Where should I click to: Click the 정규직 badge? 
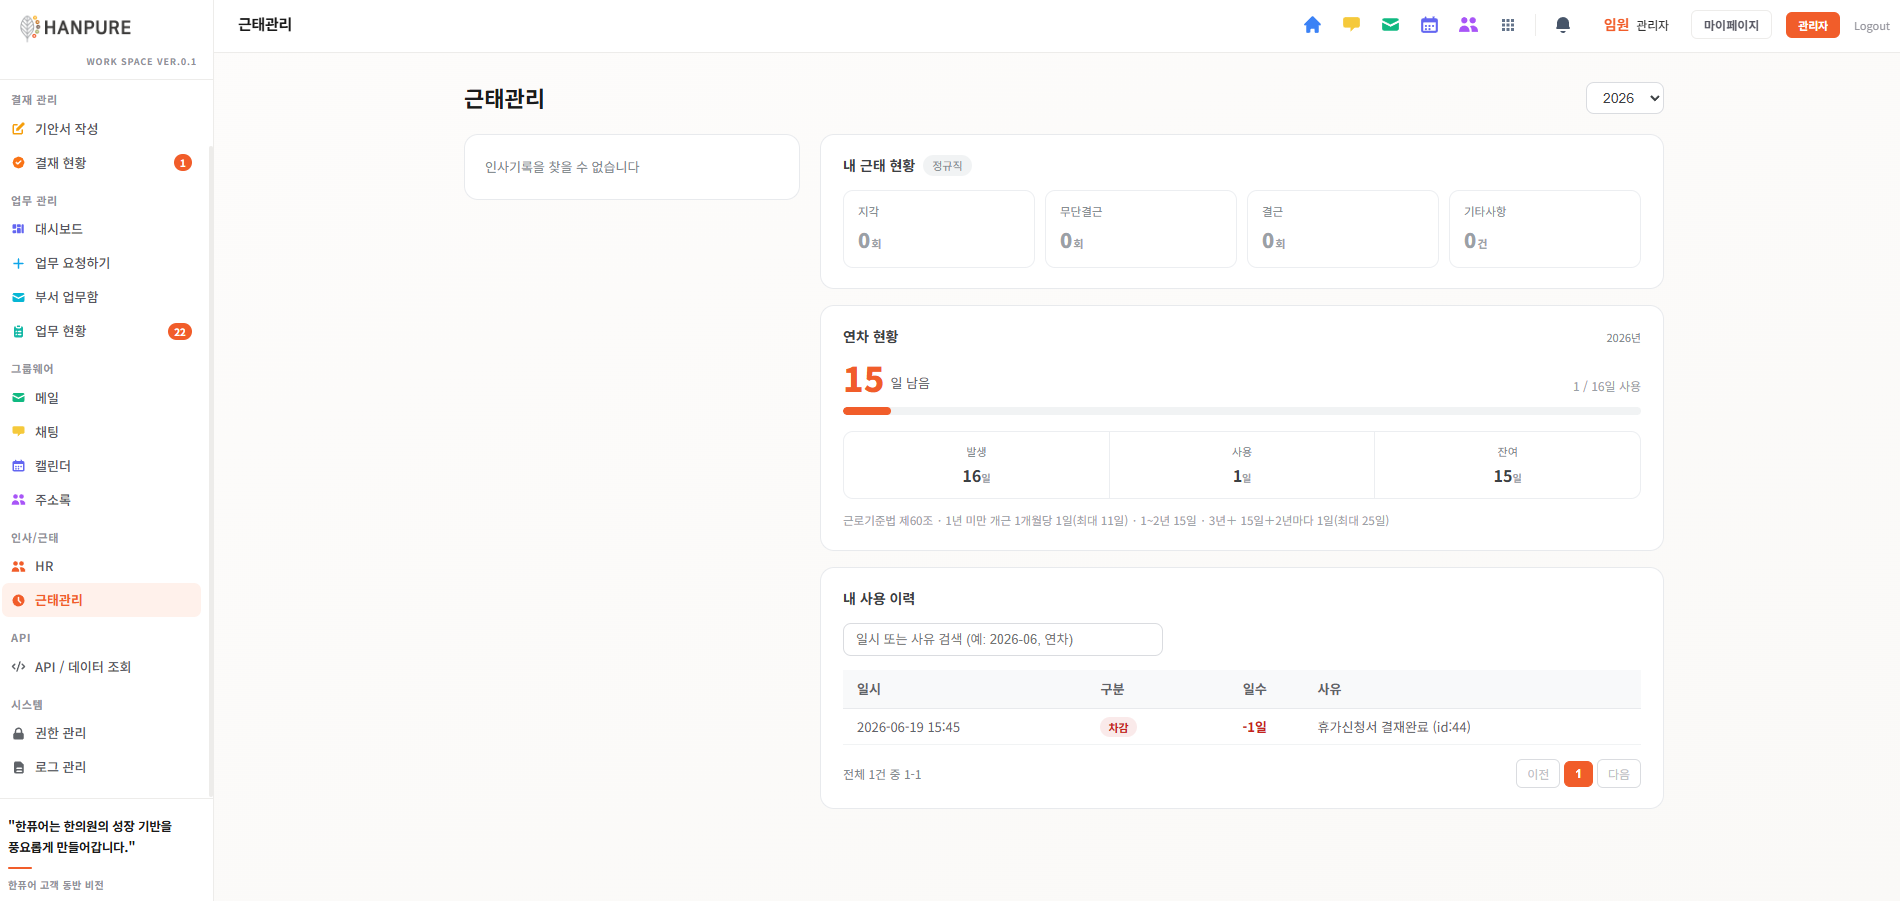[947, 166]
